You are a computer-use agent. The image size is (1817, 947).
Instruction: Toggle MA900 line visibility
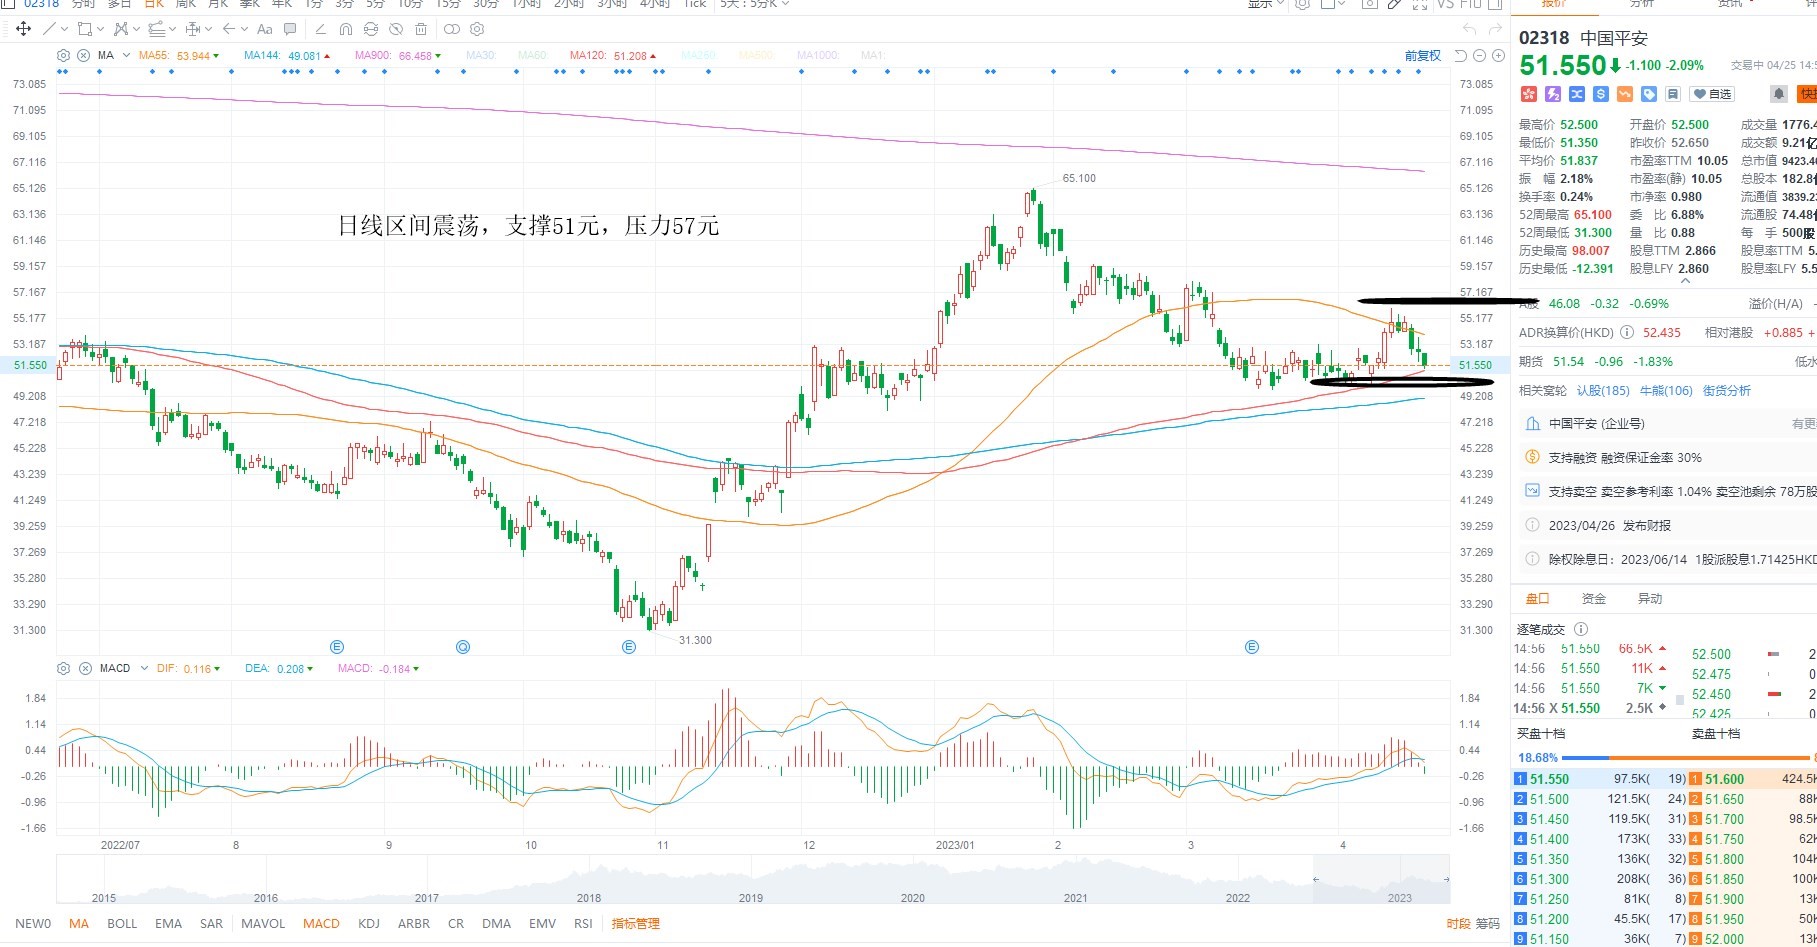tap(398, 56)
